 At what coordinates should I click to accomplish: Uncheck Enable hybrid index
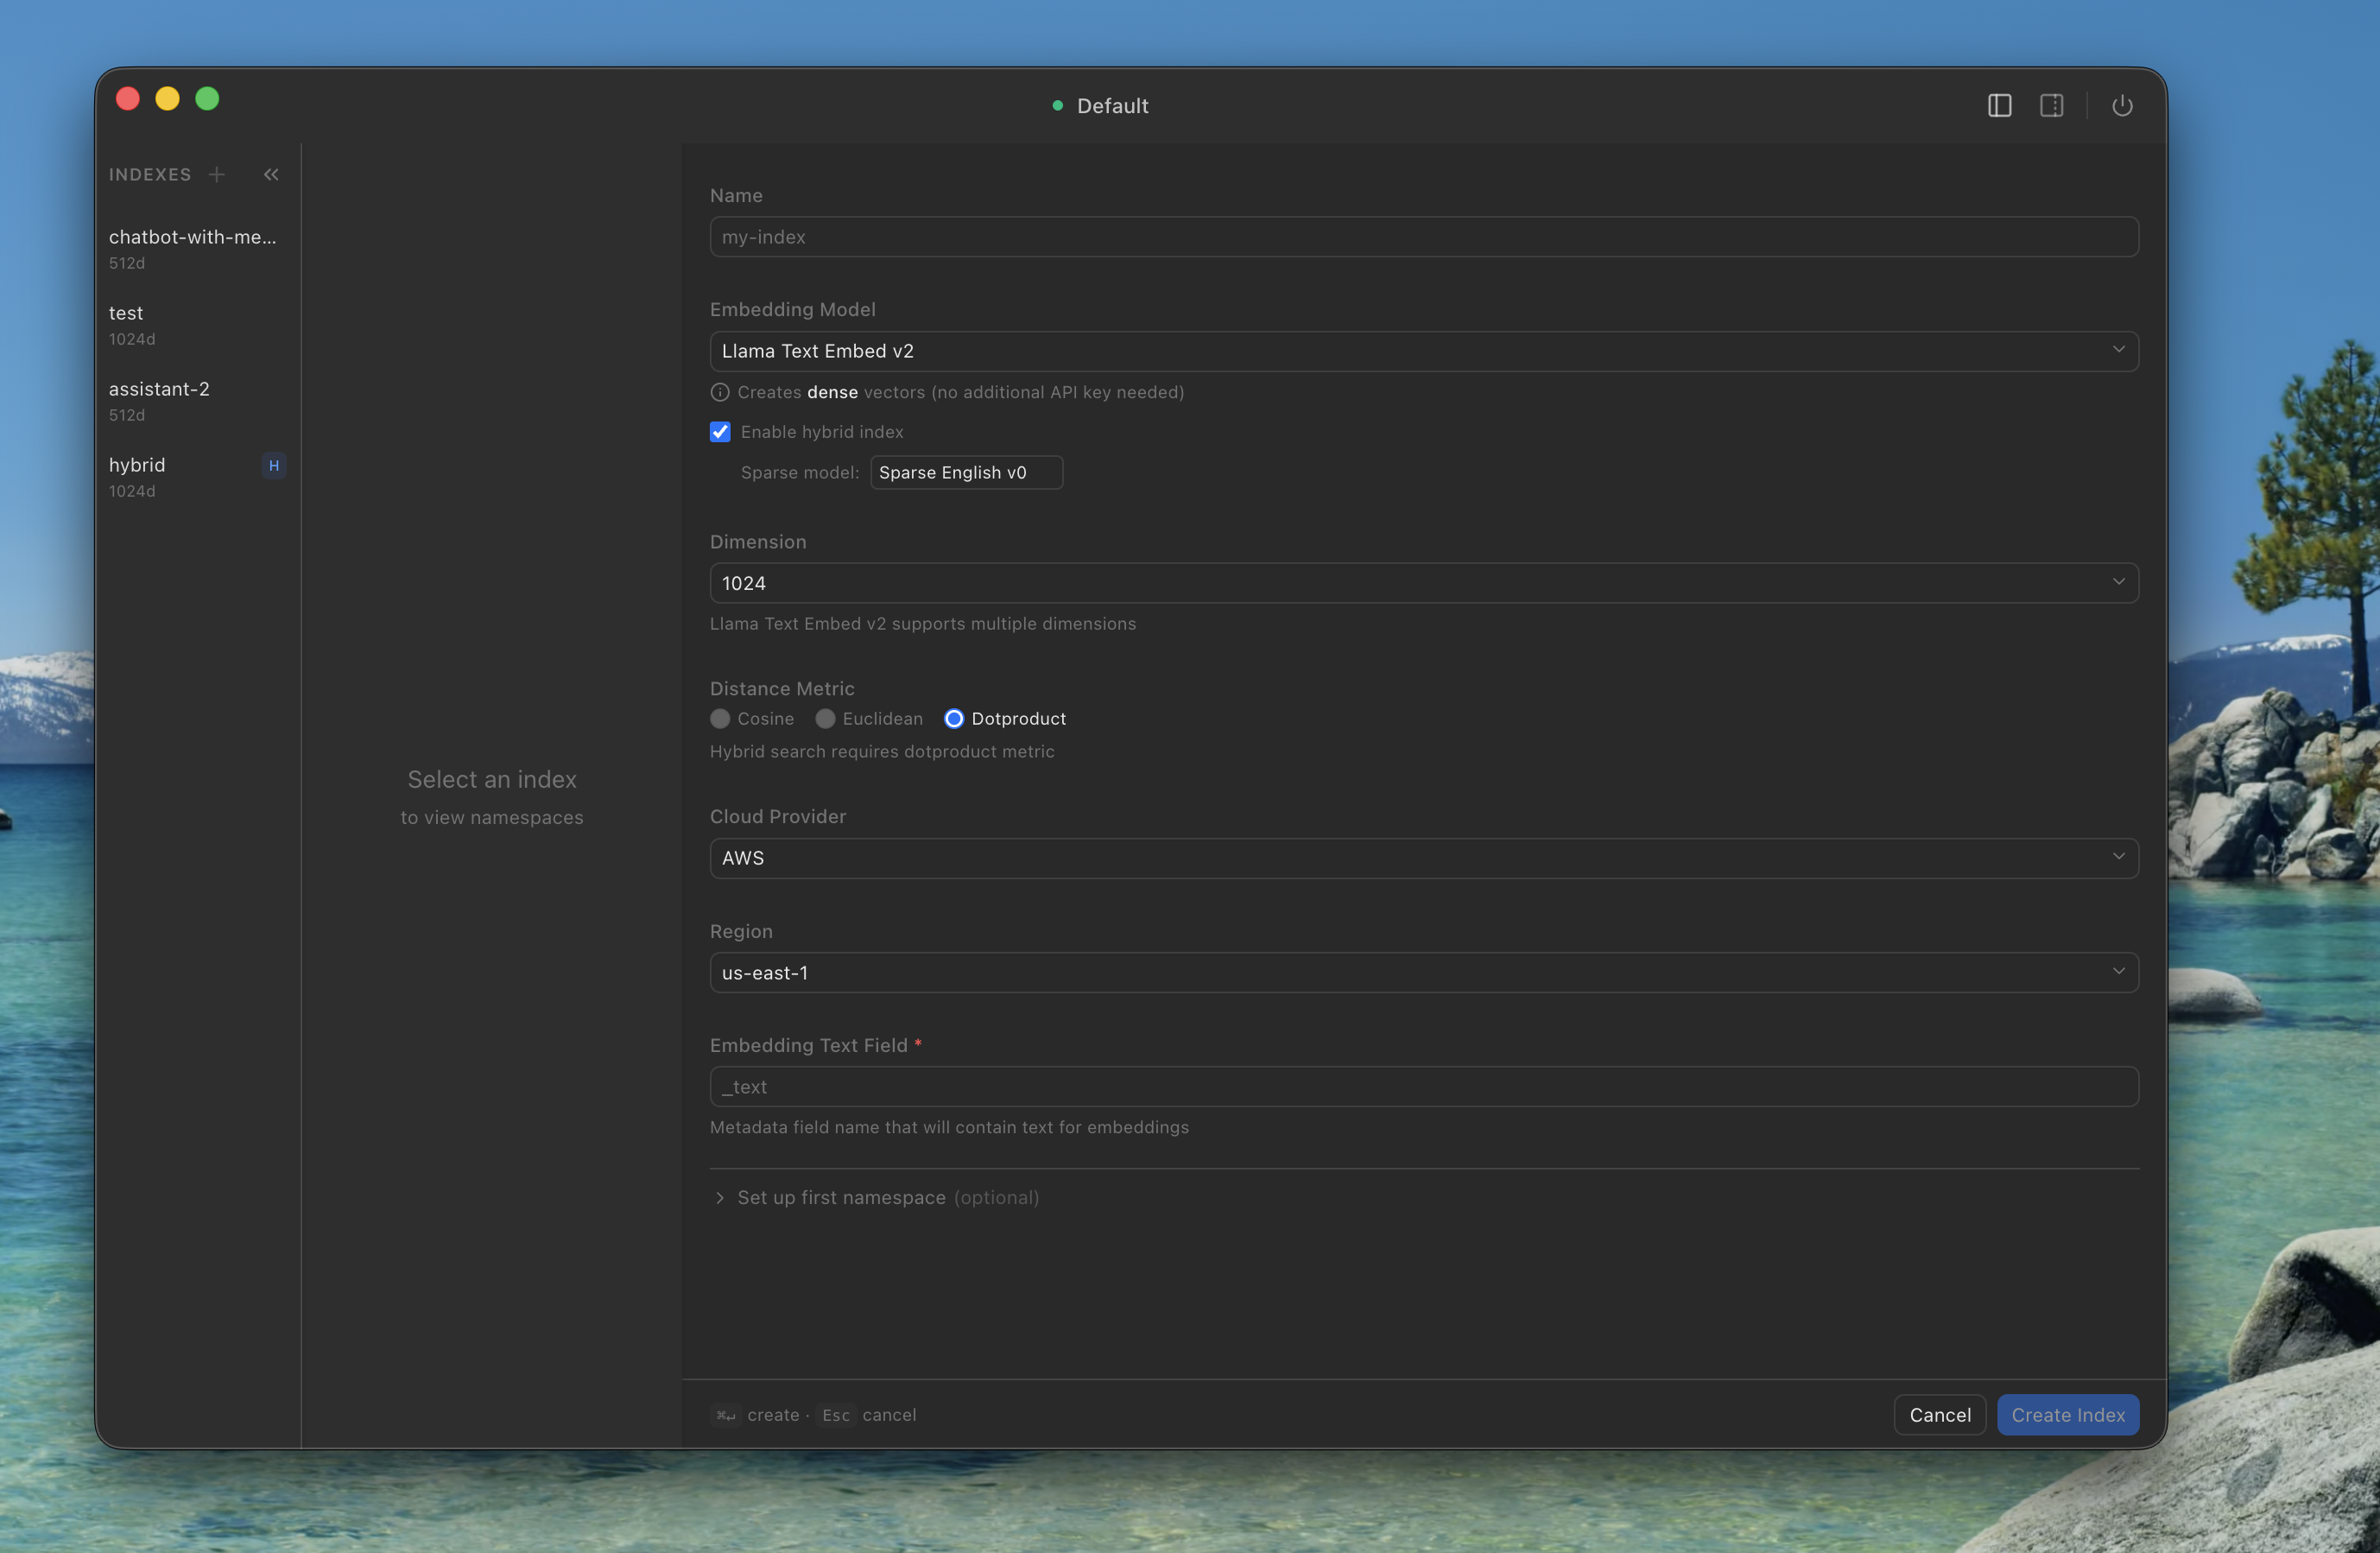point(720,431)
